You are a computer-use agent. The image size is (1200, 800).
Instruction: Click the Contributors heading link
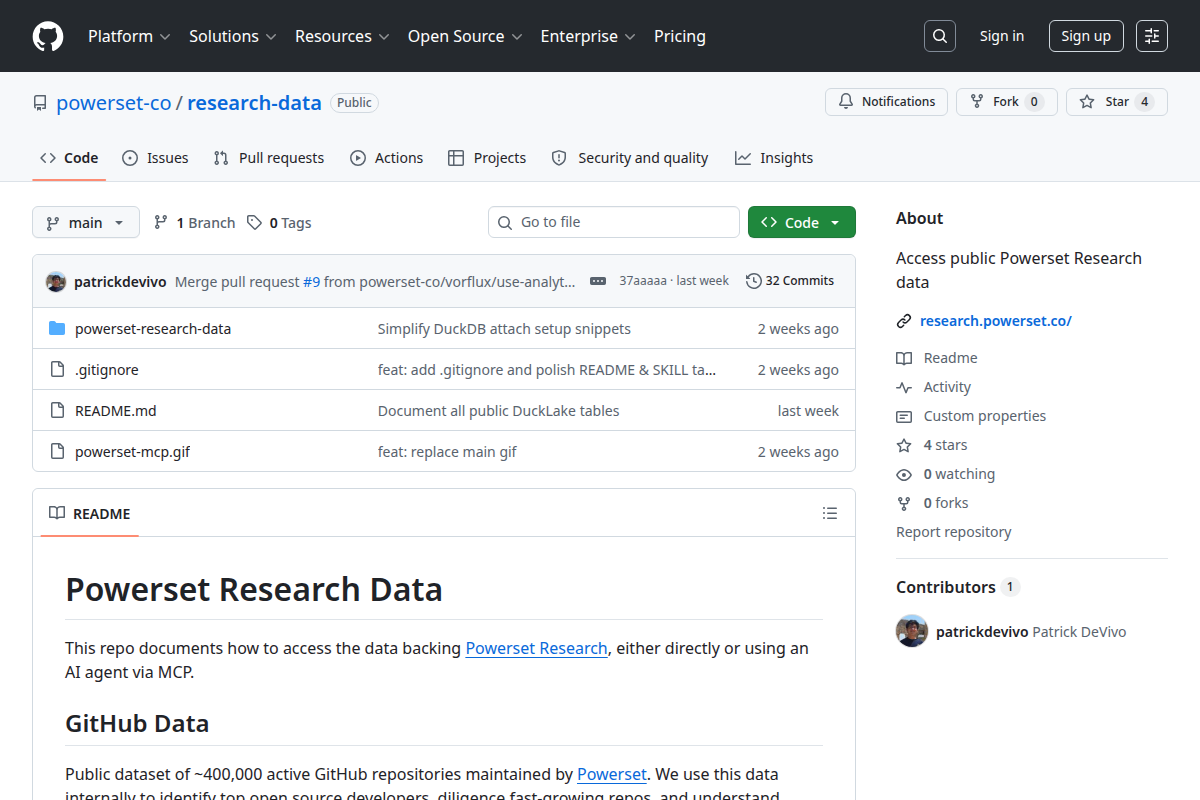tap(957, 587)
